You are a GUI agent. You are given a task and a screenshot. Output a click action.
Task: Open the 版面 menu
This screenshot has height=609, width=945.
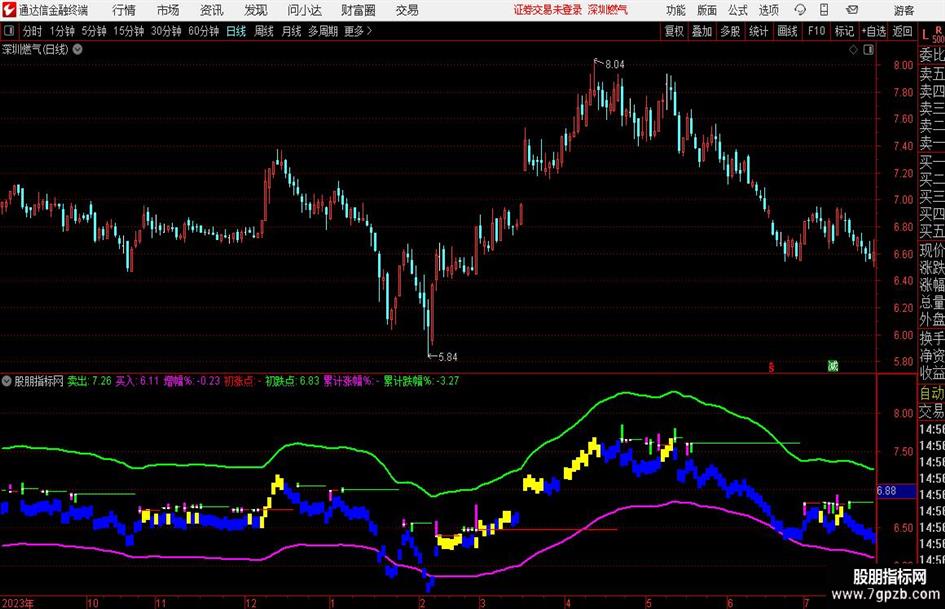click(x=707, y=10)
